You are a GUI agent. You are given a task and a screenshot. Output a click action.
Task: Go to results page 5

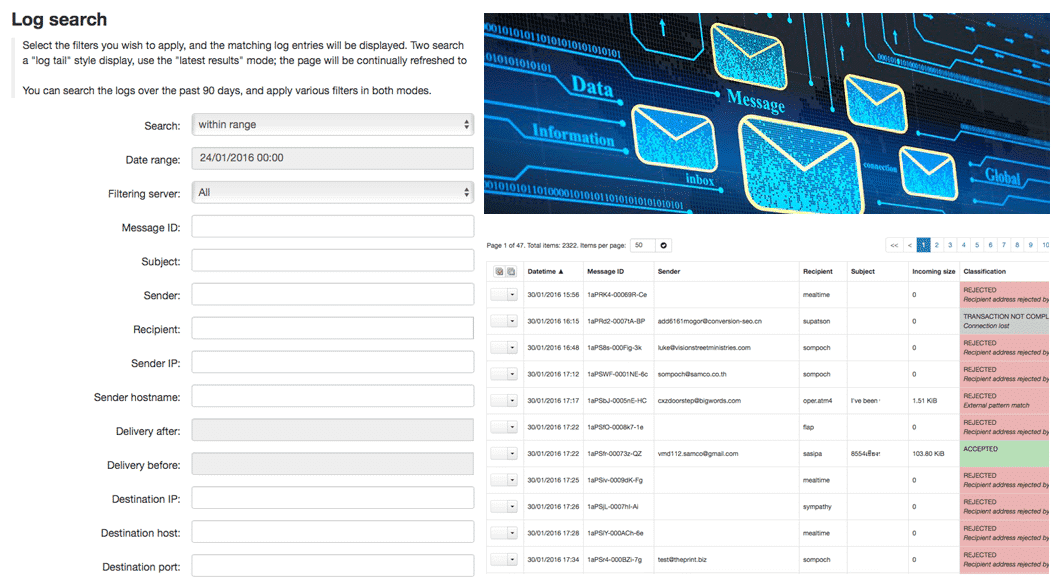pos(976,246)
